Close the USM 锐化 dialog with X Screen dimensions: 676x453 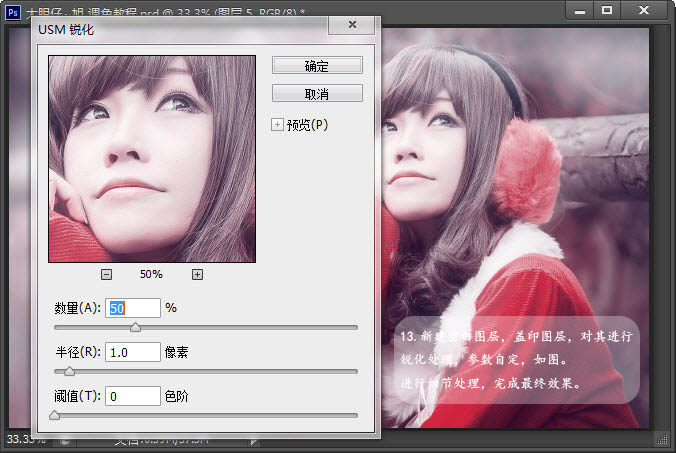coord(353,28)
